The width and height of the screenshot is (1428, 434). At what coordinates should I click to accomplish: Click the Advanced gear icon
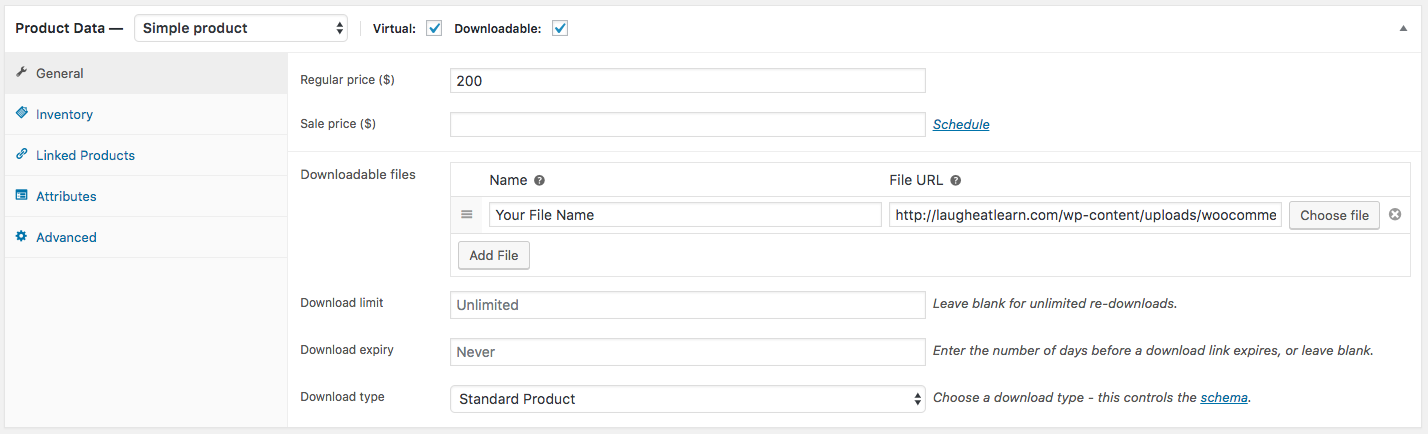(21, 237)
